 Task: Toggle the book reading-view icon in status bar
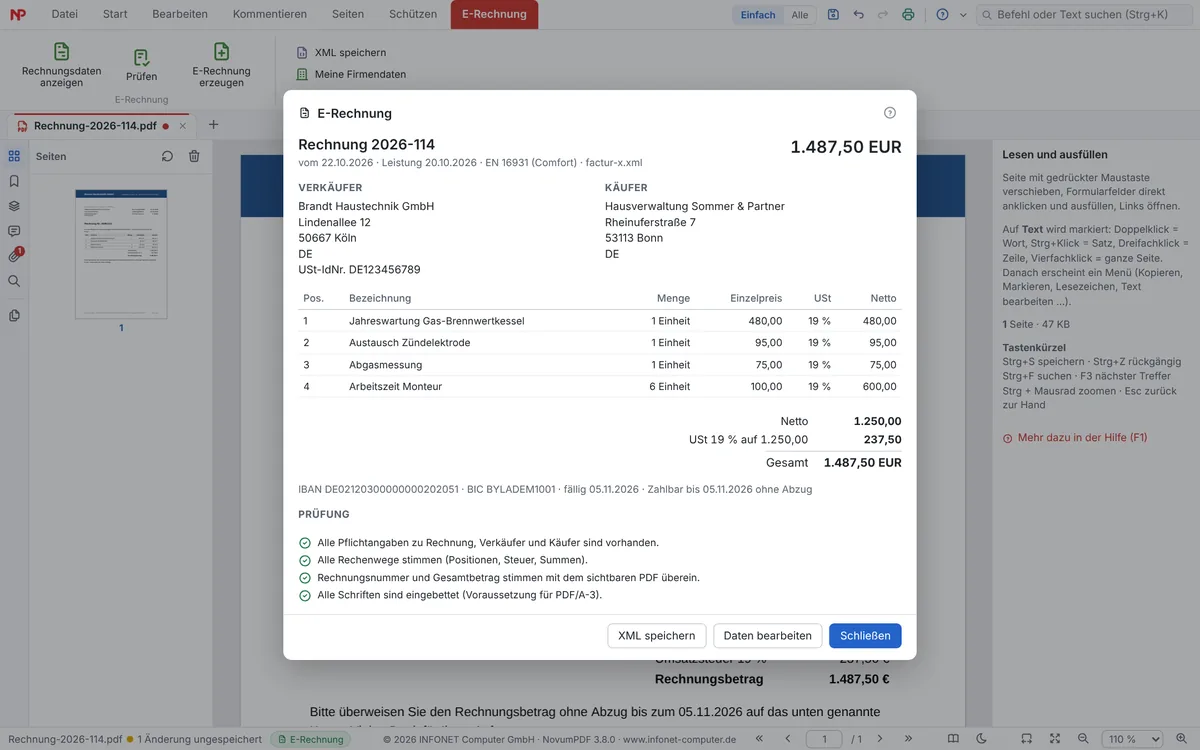953,739
